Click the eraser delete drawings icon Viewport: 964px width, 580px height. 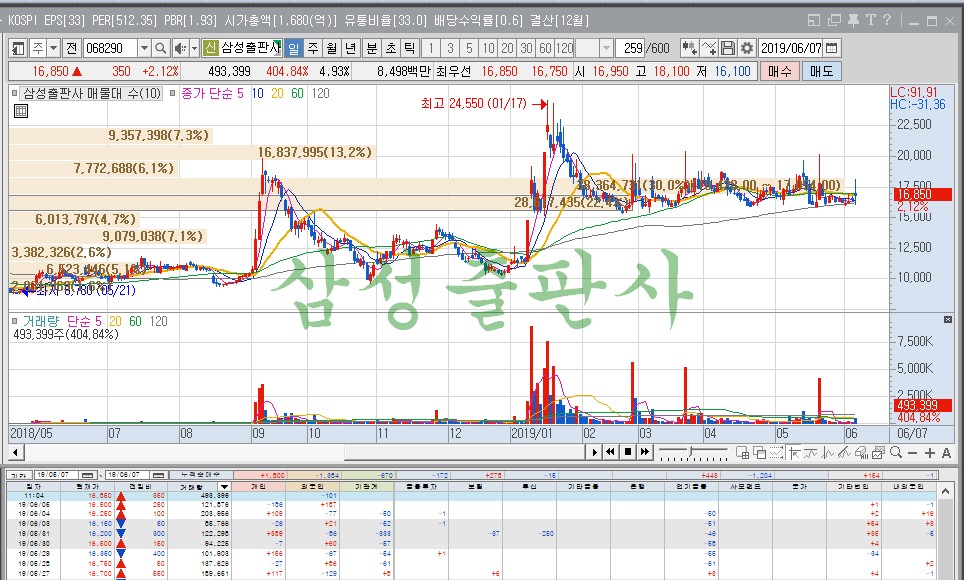(861, 453)
